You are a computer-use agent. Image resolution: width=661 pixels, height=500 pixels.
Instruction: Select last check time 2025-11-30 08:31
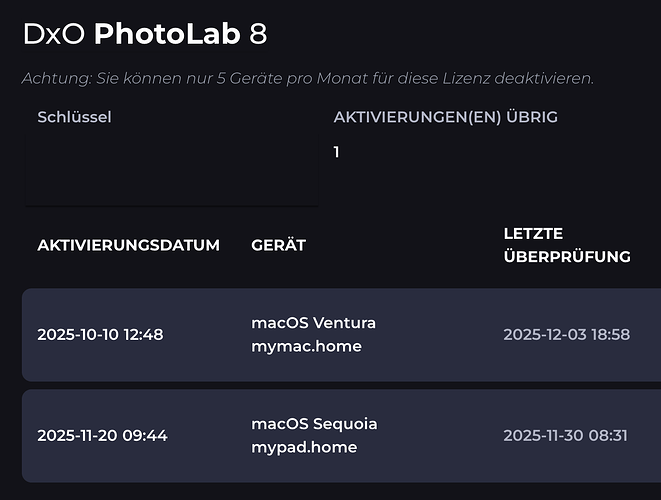click(565, 435)
